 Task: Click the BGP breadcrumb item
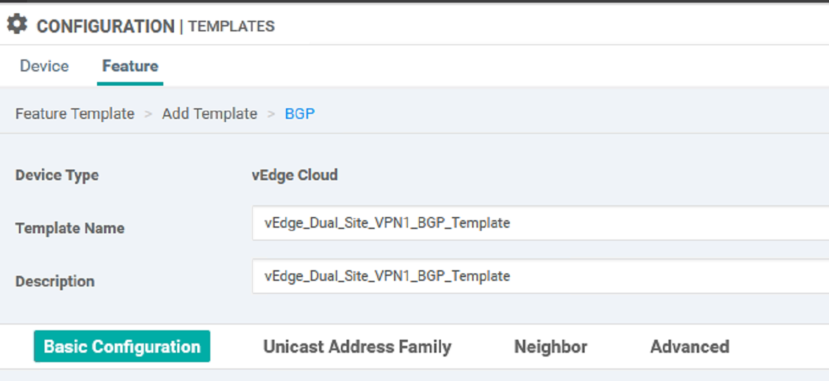[x=300, y=114]
